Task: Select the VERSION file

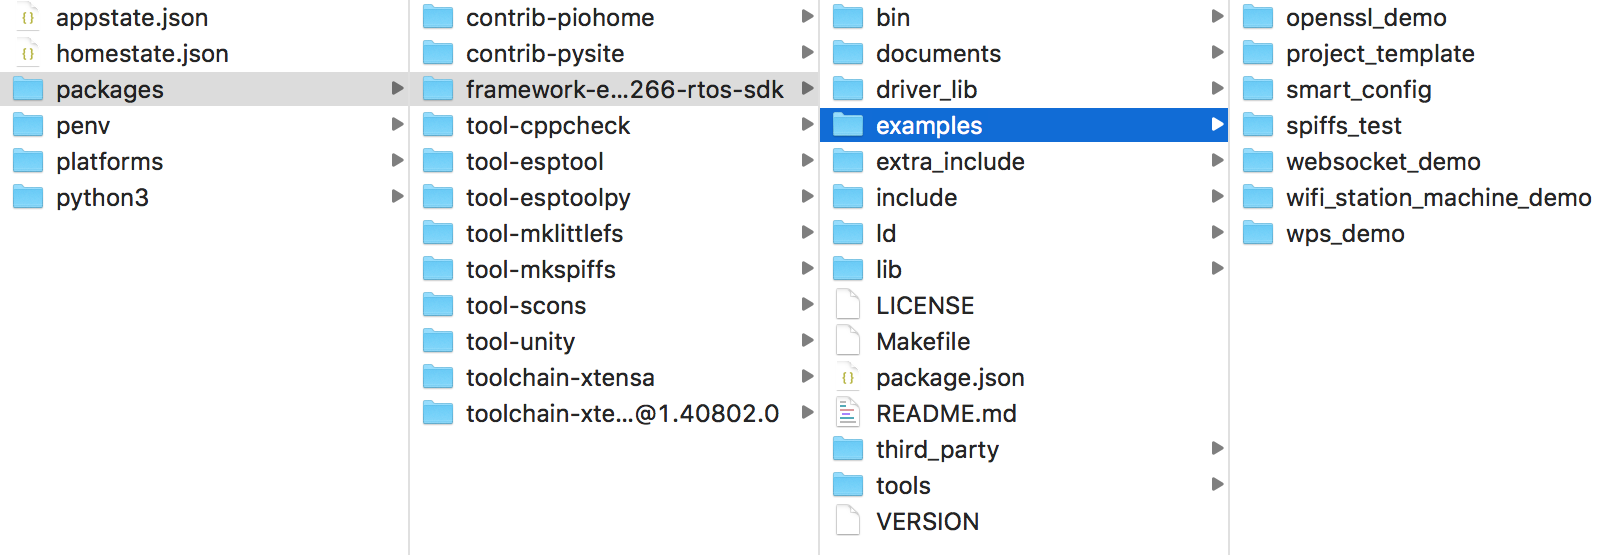Action: click(927, 522)
